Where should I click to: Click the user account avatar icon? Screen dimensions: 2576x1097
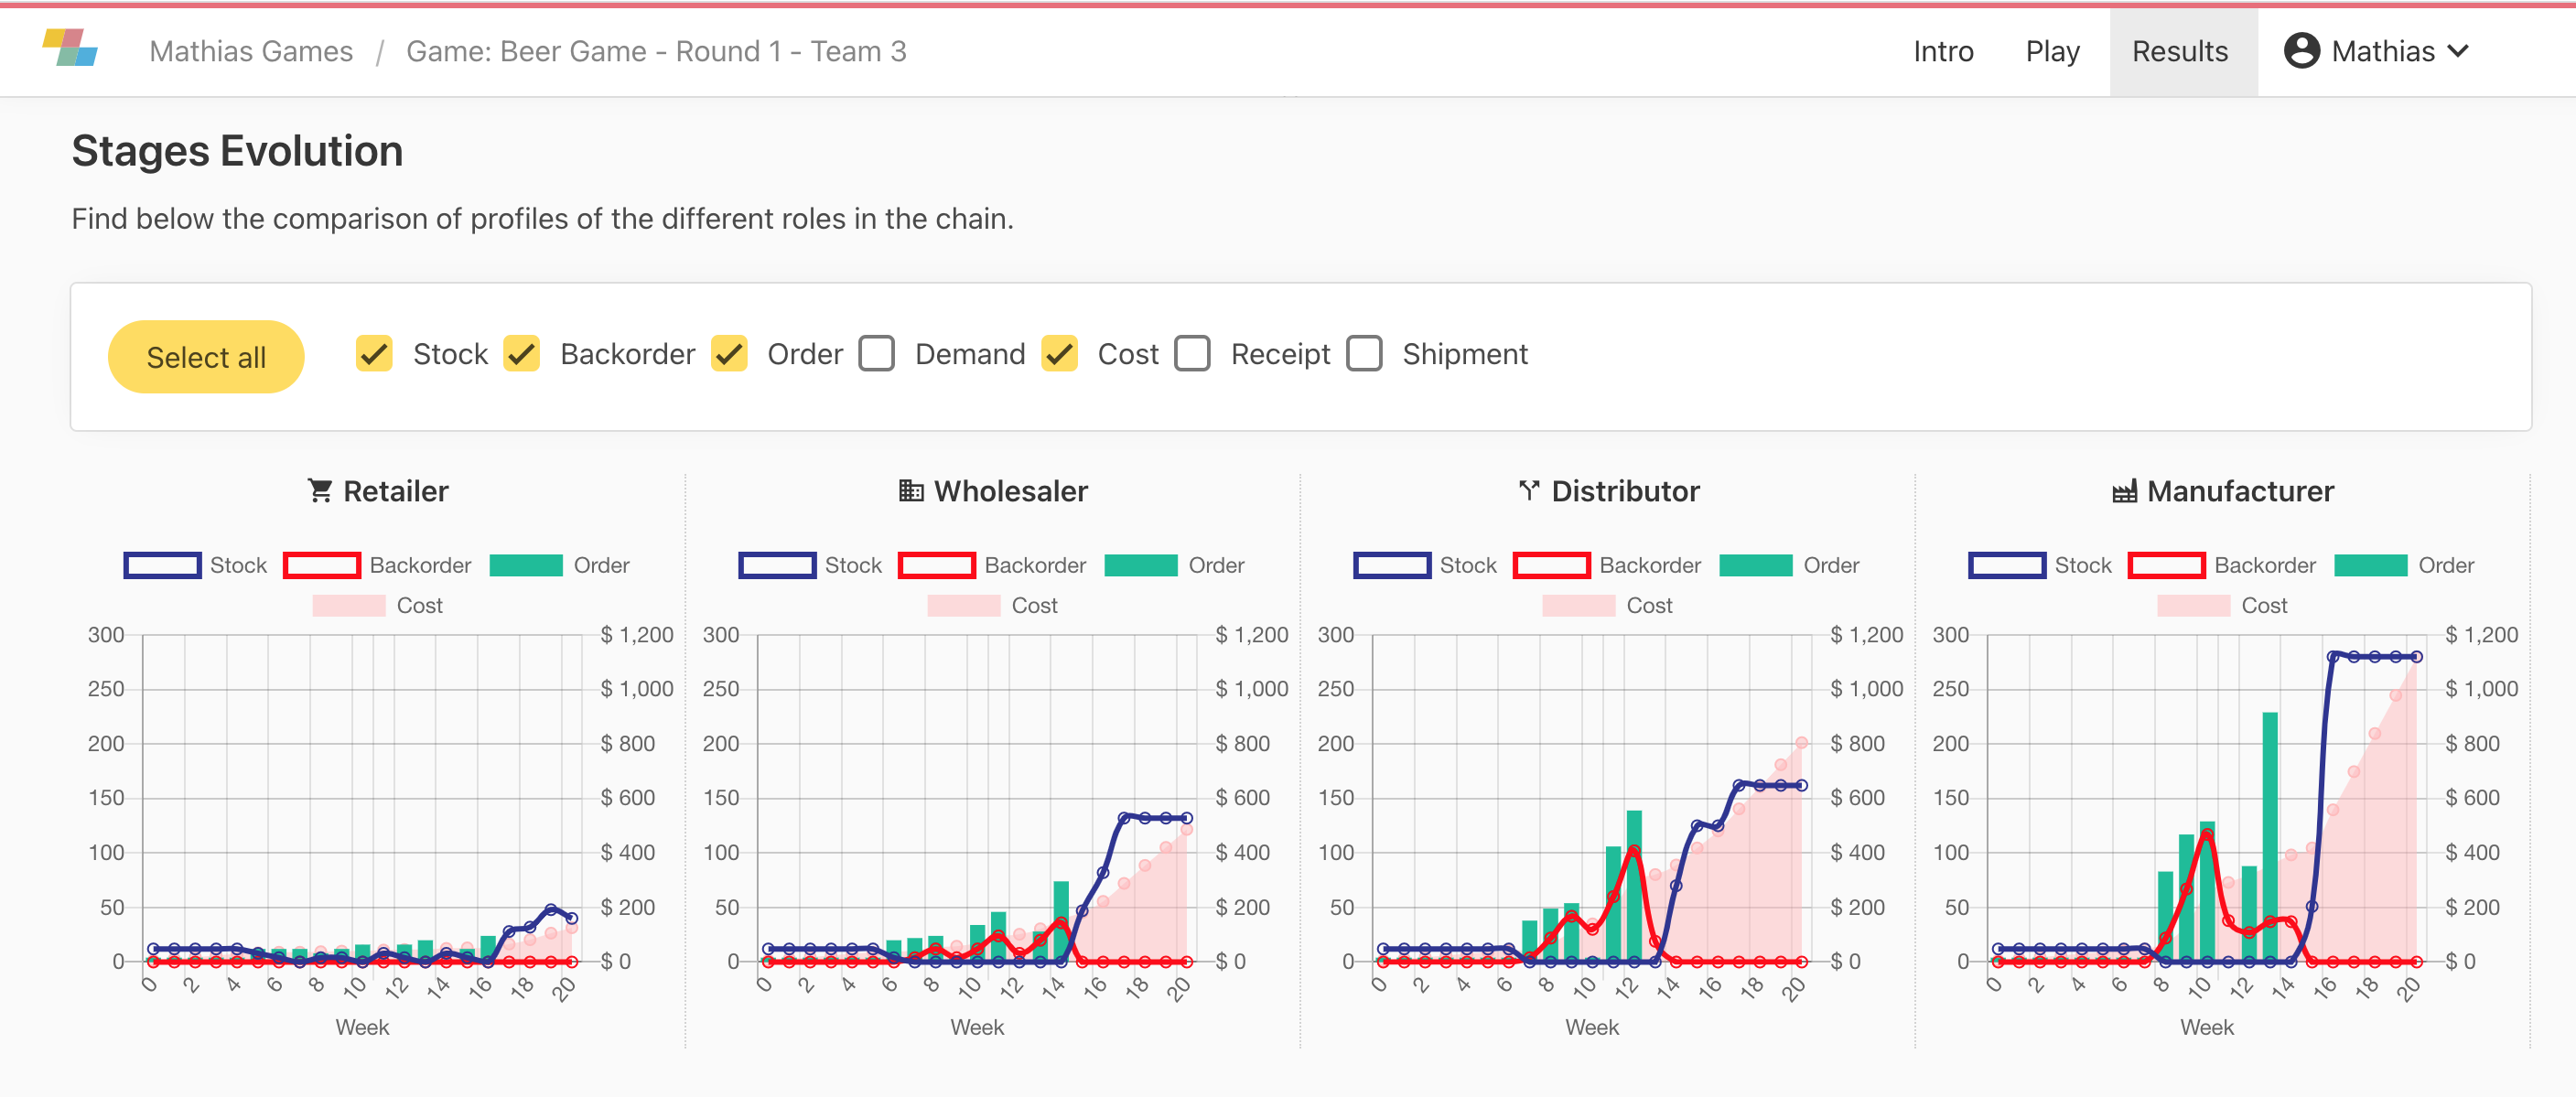tap(2301, 51)
